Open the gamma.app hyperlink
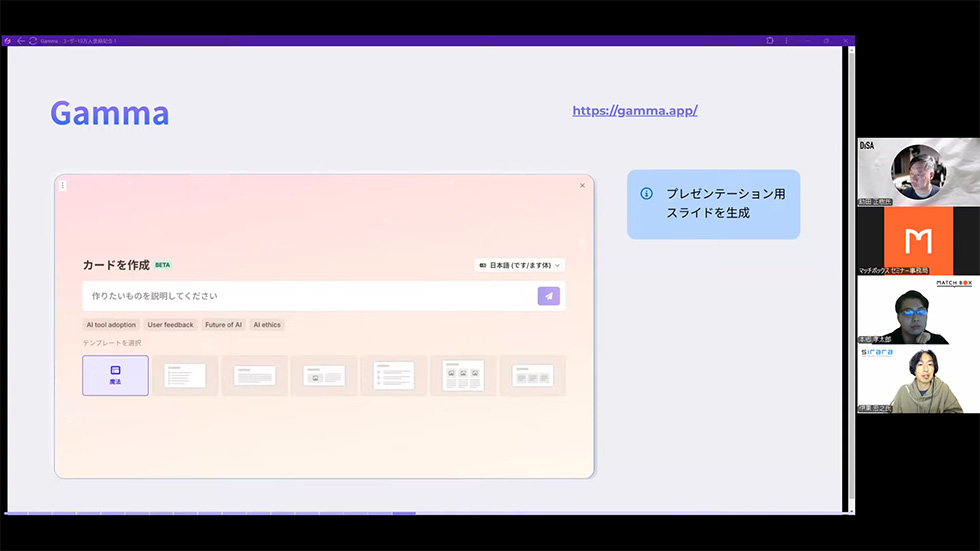The image size is (980, 551). [x=635, y=111]
